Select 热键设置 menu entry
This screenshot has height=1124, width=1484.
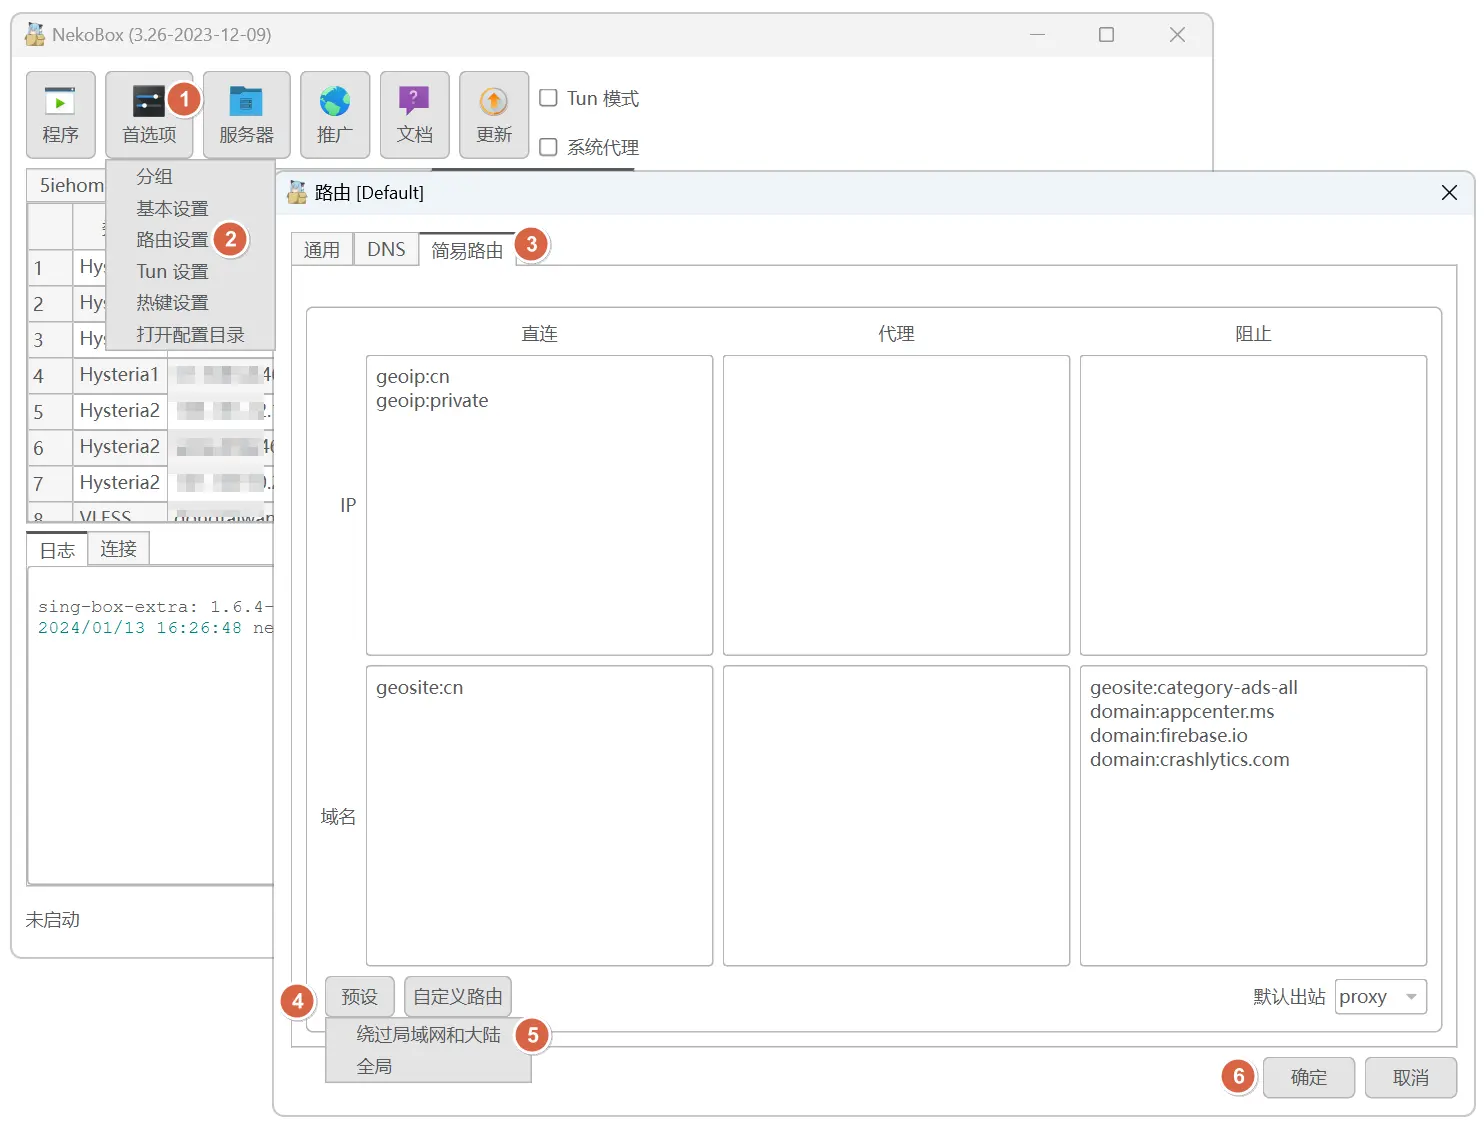190,302
